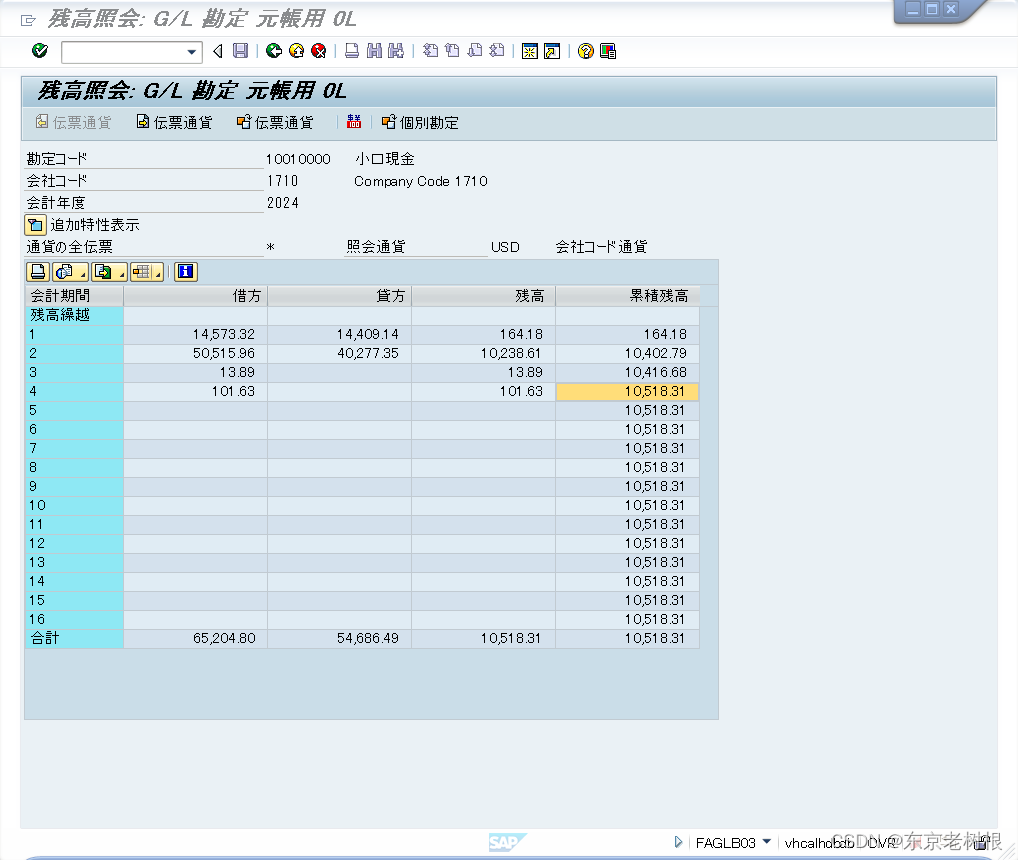1018x860 pixels.
Task: Click the 貸方 column header
Action: click(x=340, y=296)
